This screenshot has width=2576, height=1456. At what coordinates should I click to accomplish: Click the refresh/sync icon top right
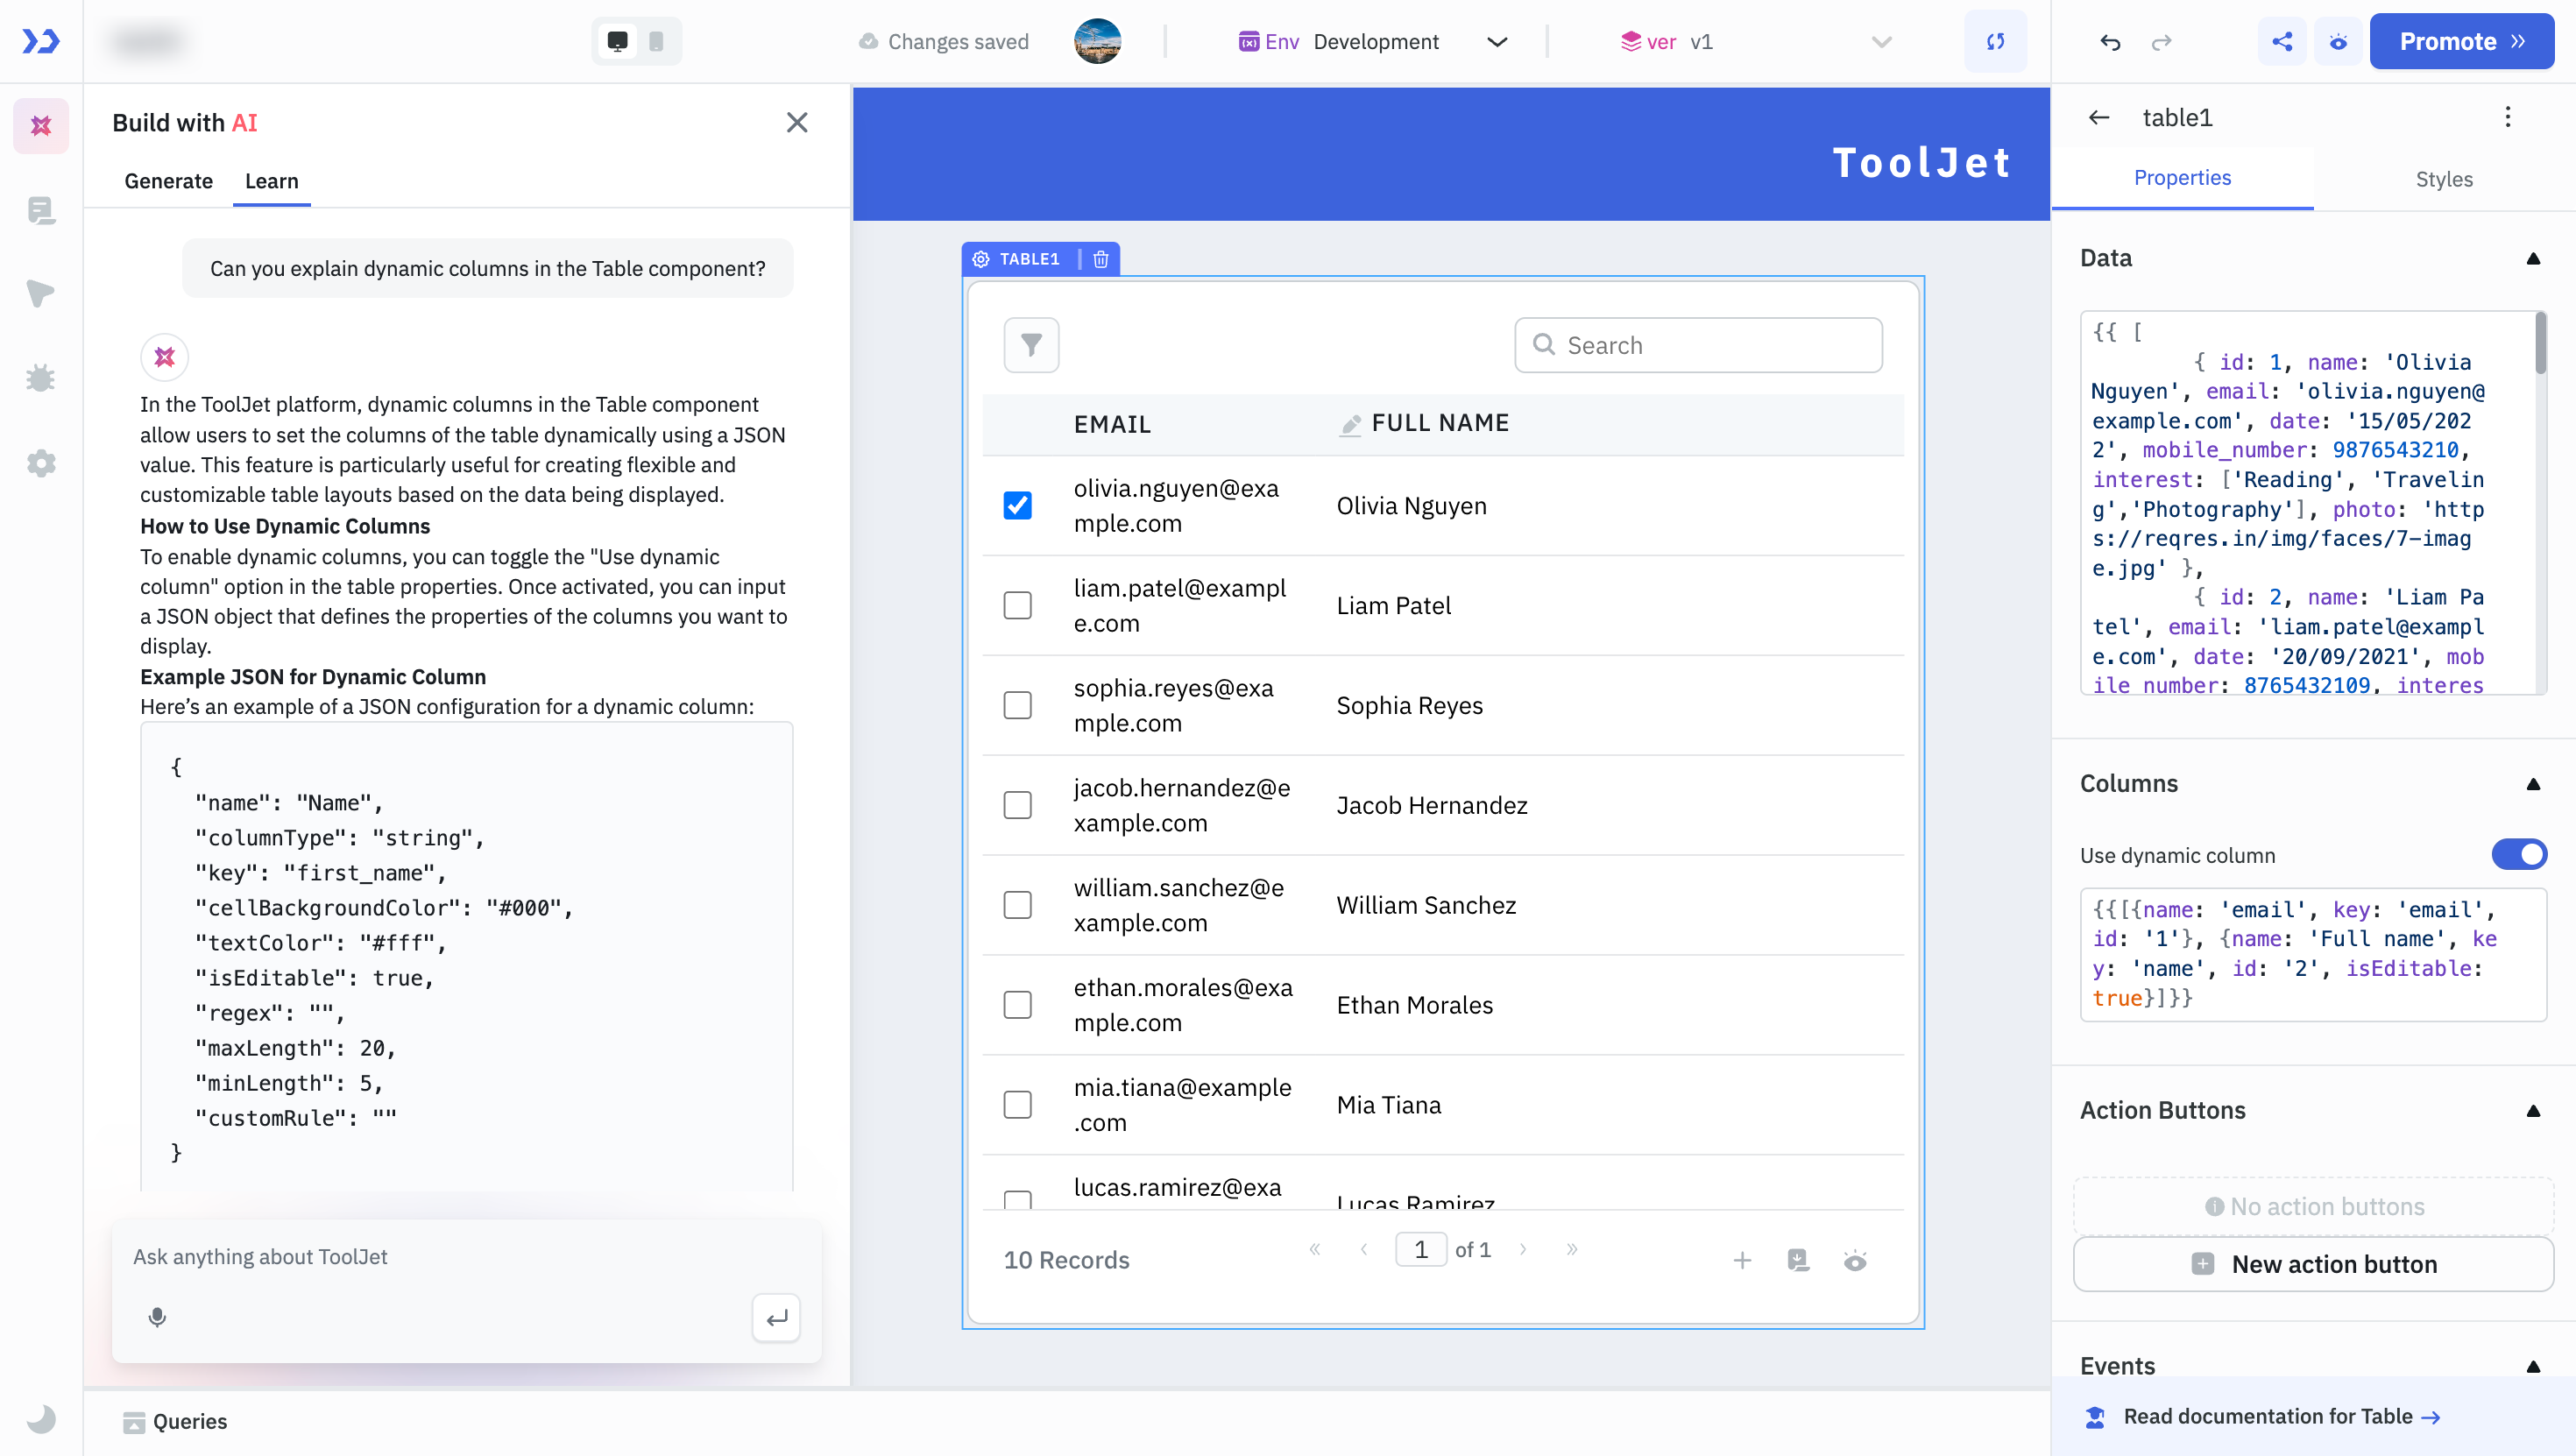click(x=1996, y=39)
